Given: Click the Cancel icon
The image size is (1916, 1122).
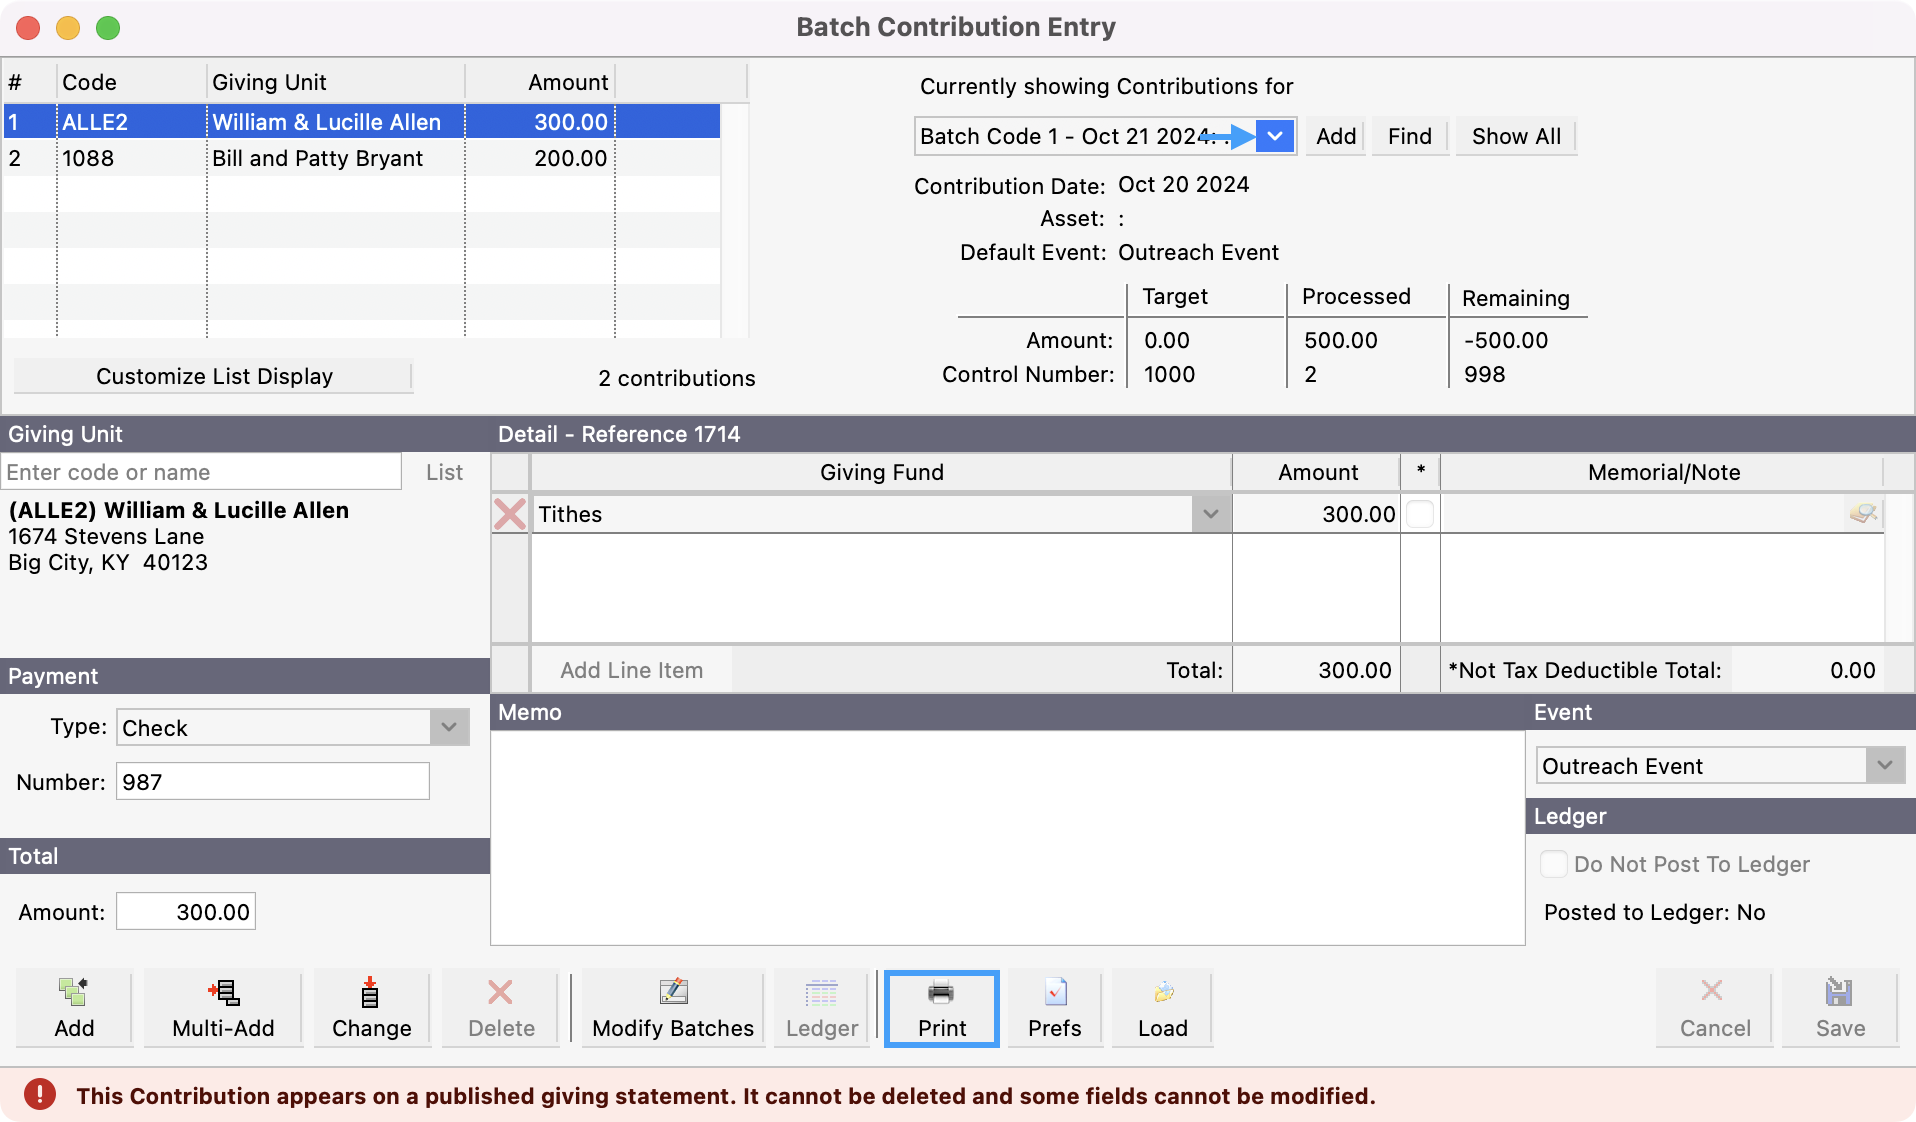Looking at the screenshot, I should 1712,1007.
